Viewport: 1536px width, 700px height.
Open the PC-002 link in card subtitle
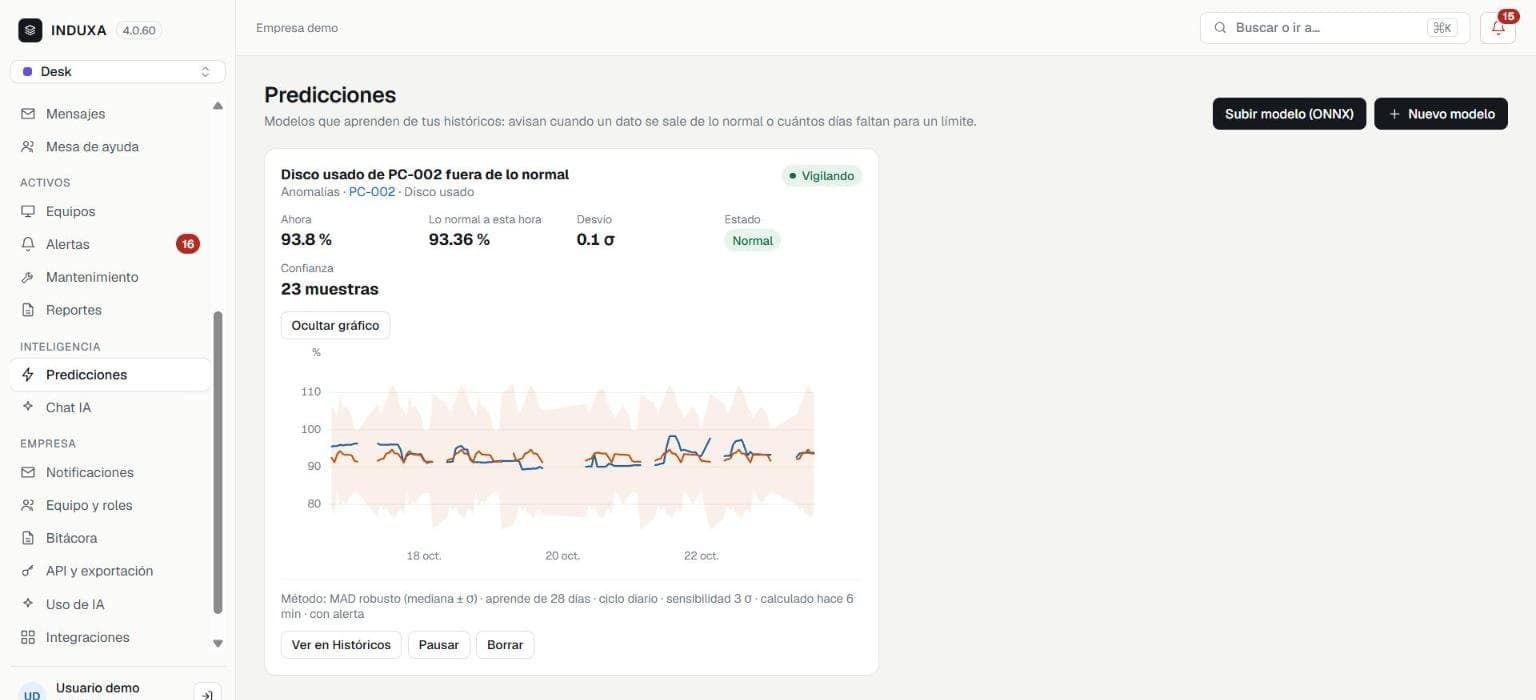pos(372,192)
